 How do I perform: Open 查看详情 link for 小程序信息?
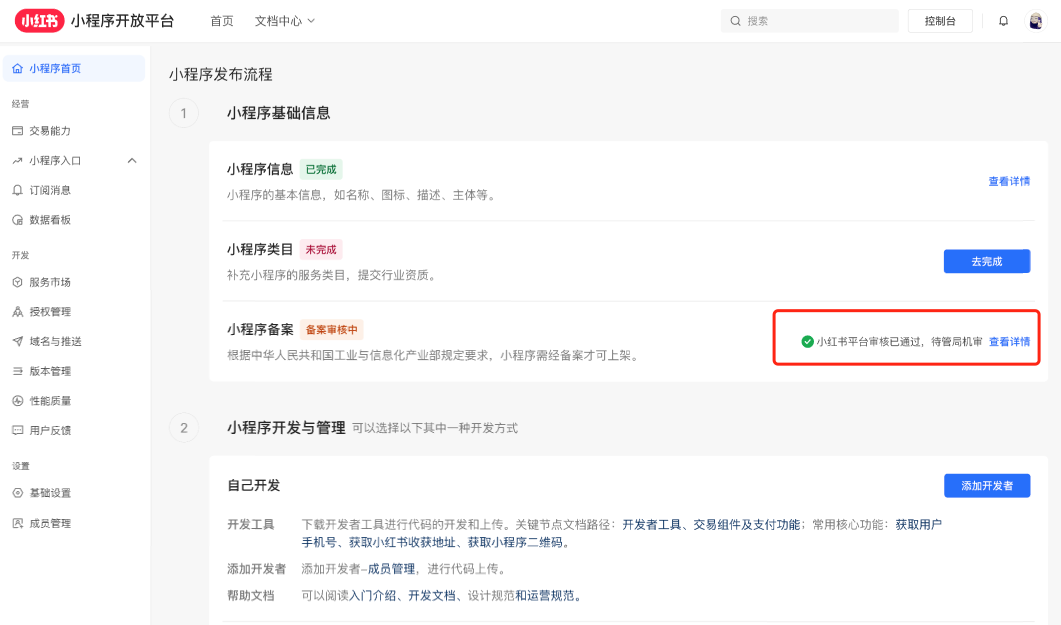point(1009,182)
